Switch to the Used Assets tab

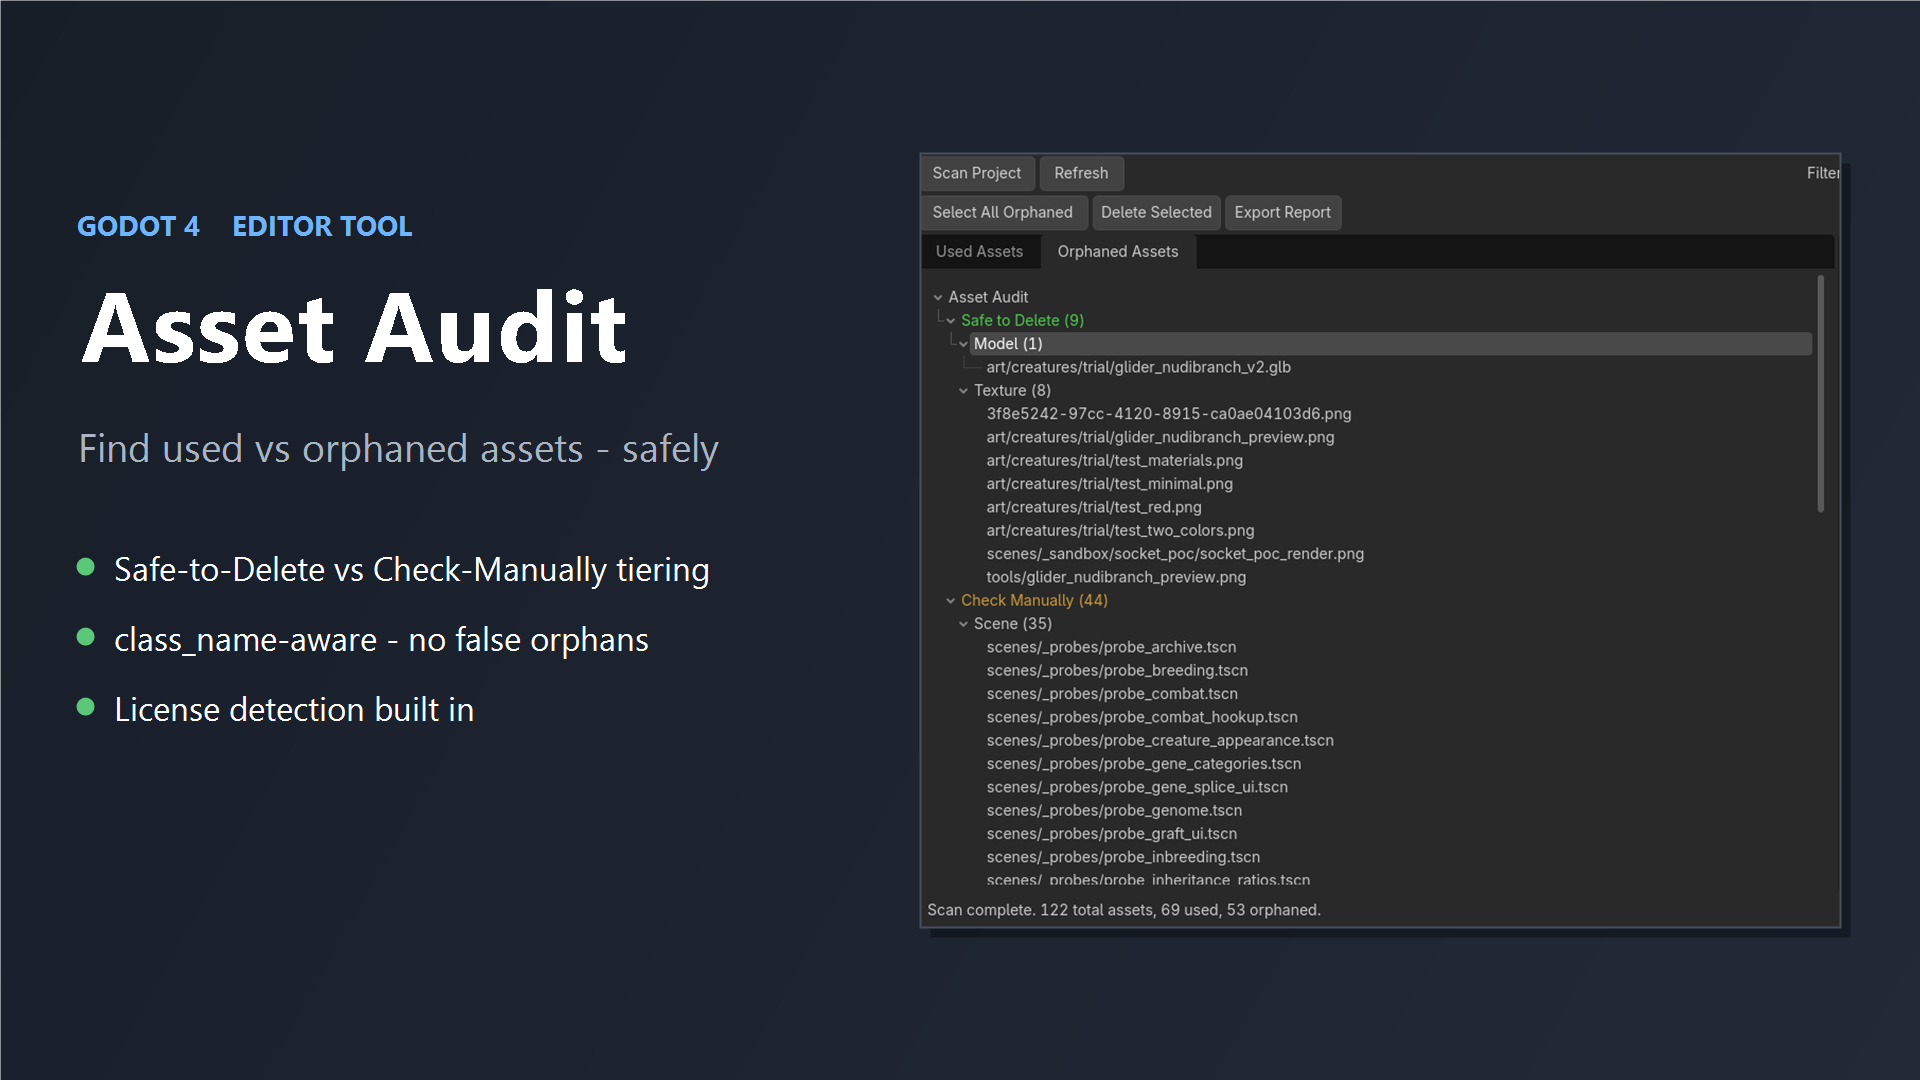[x=979, y=252]
